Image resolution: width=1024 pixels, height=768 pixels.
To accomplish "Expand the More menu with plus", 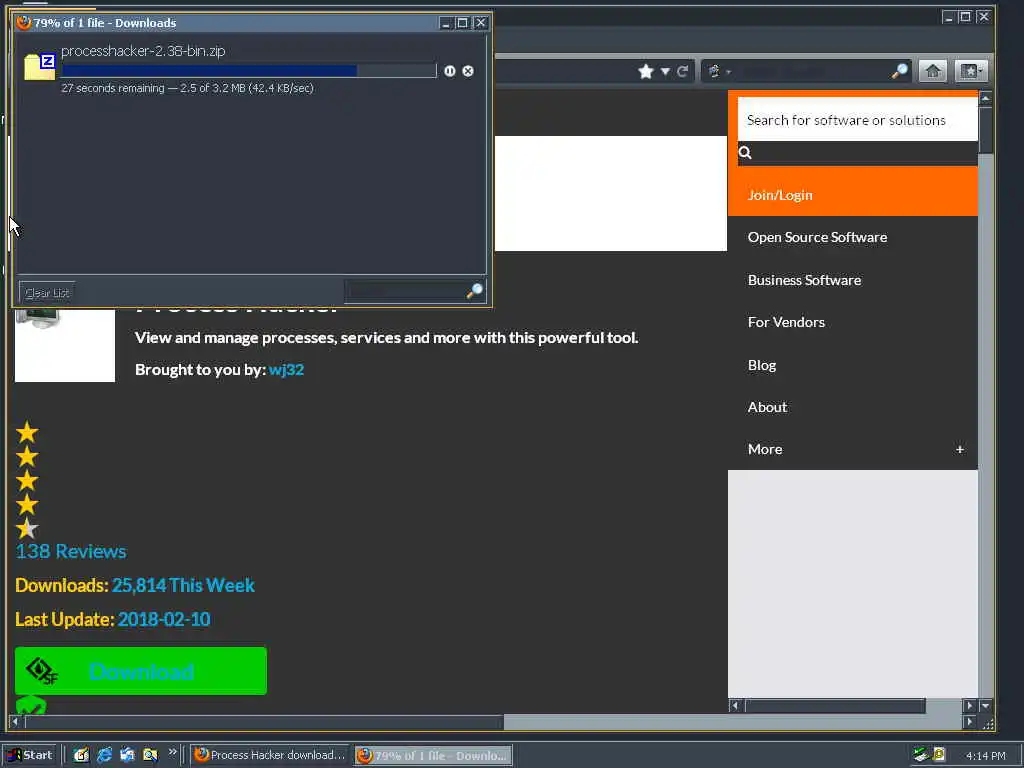I will coord(959,449).
